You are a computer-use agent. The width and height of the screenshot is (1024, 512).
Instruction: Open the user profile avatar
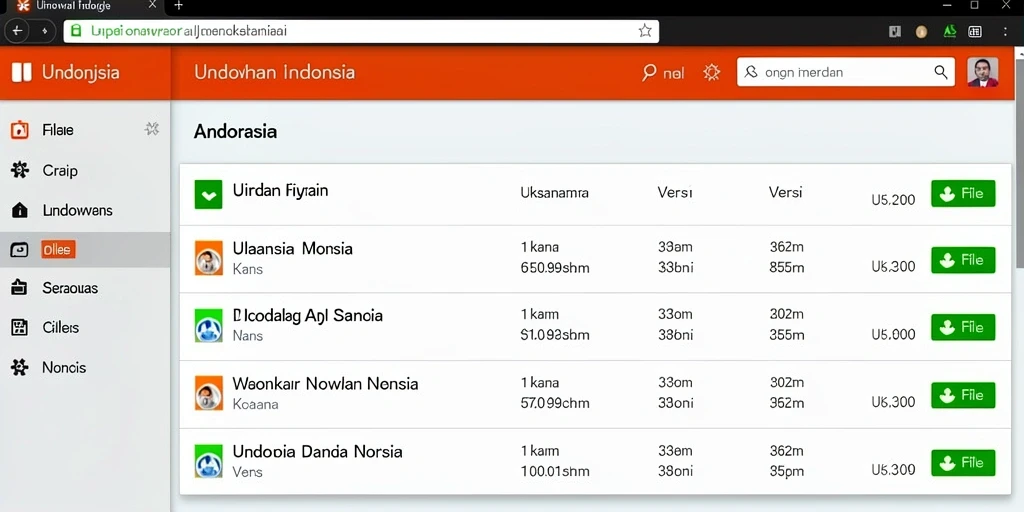coord(982,72)
